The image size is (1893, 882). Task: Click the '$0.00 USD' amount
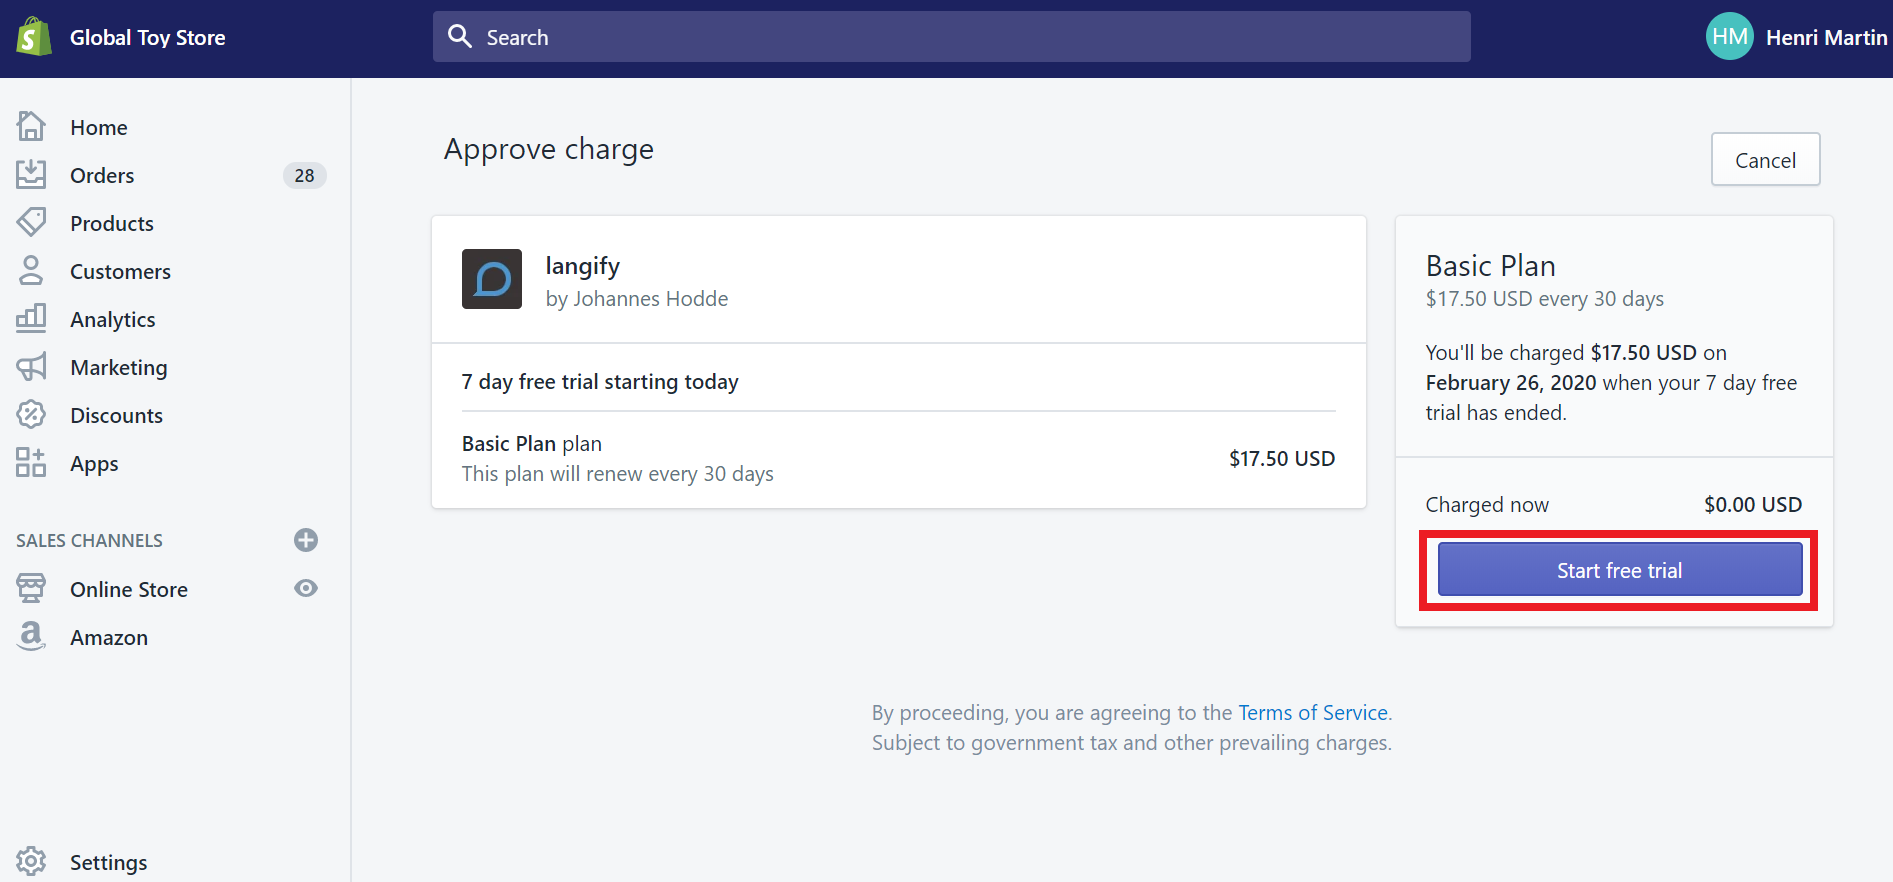click(x=1753, y=505)
